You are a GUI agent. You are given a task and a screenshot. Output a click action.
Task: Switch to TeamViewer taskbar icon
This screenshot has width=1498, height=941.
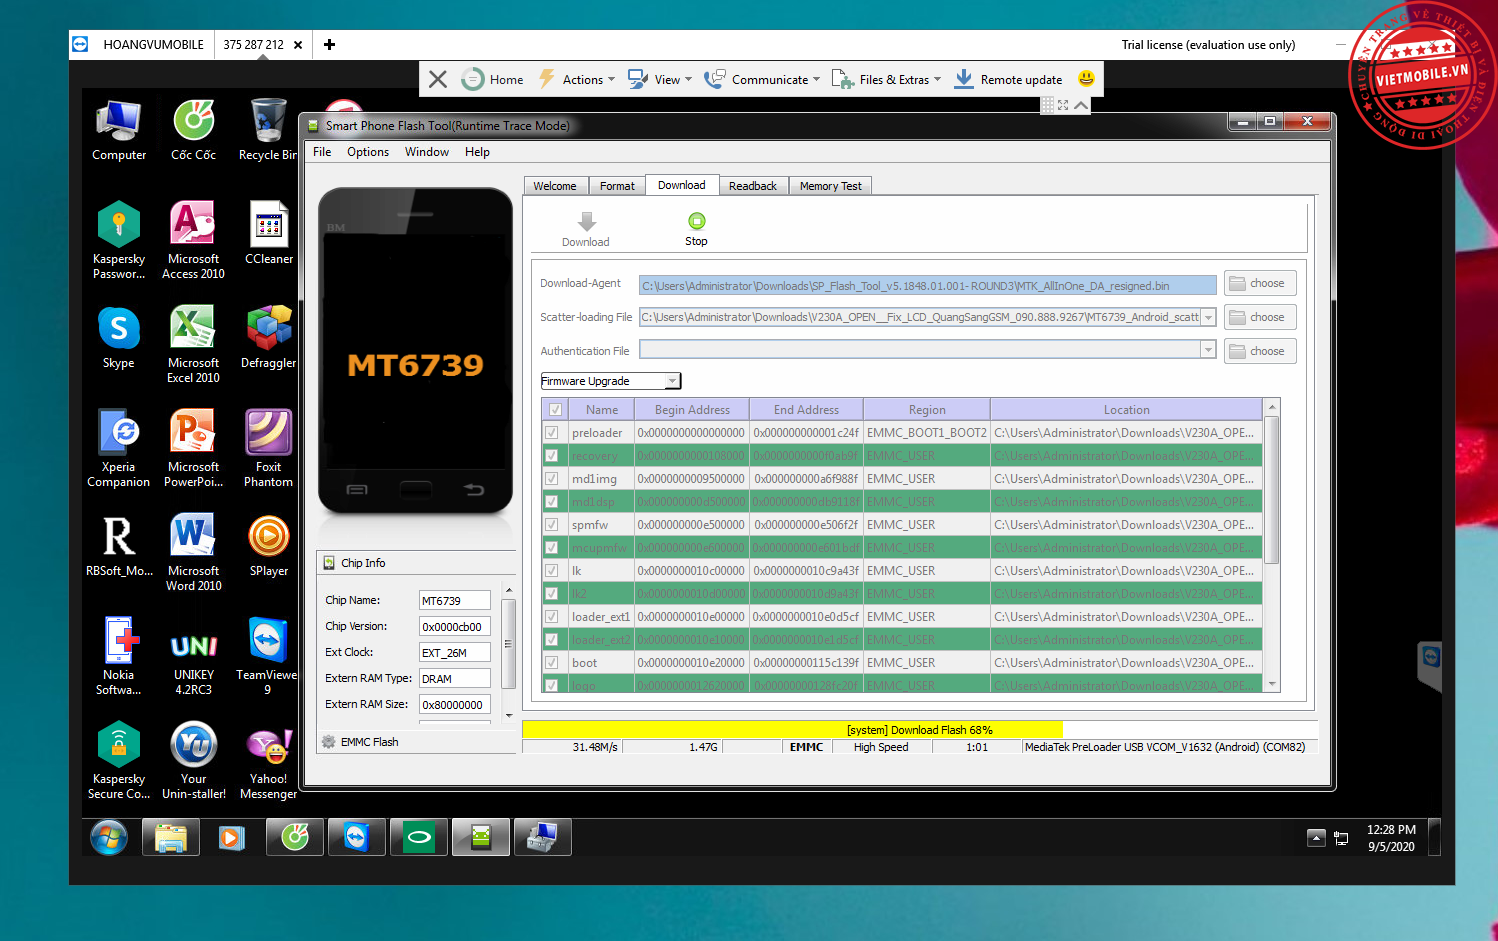click(x=356, y=837)
